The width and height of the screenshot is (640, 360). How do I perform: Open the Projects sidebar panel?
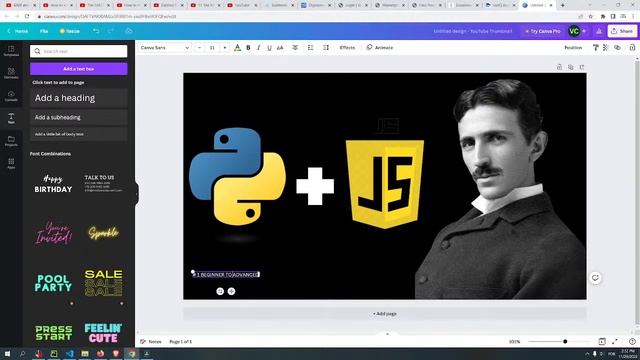[11, 141]
